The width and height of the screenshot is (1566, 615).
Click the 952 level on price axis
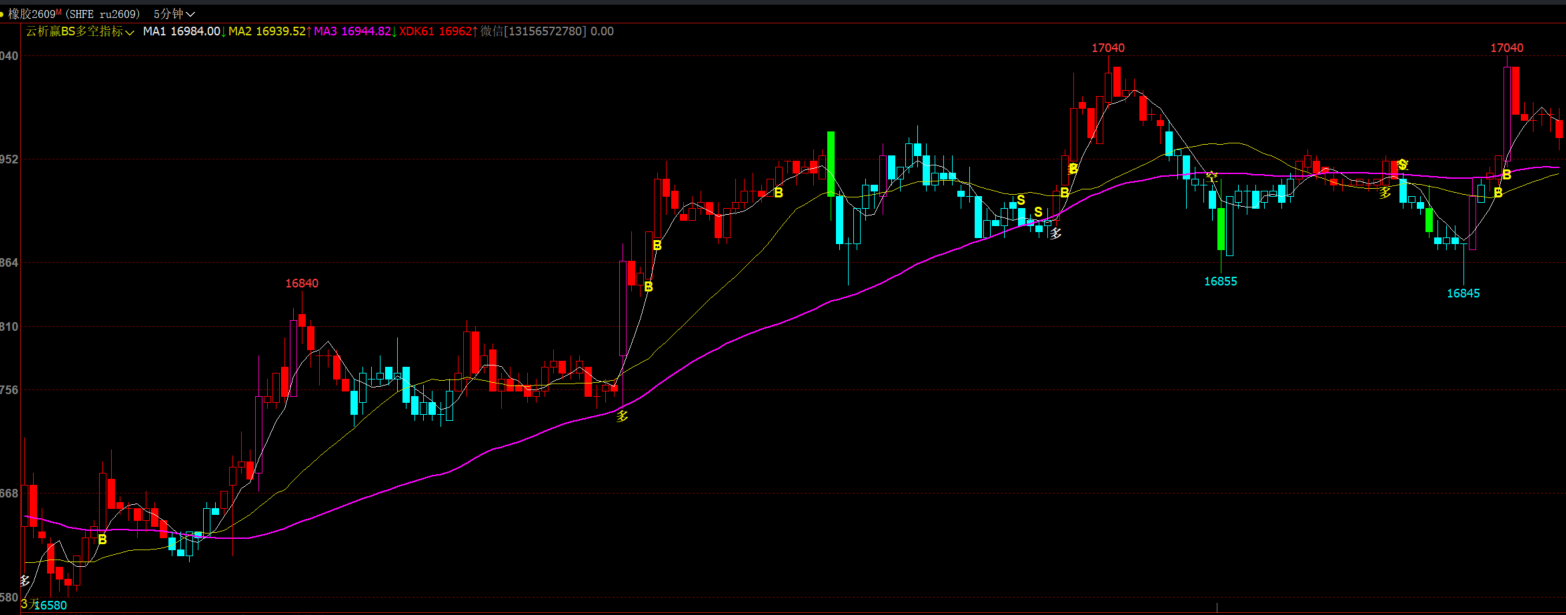tap(9, 159)
